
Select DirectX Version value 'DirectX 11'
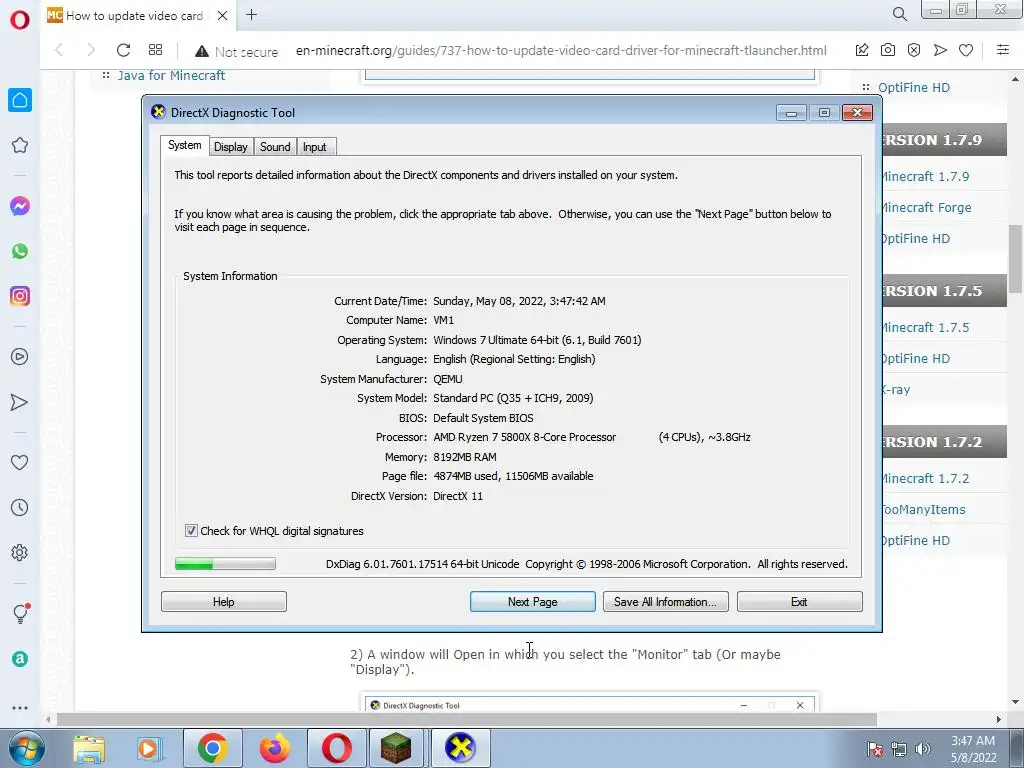coord(458,496)
